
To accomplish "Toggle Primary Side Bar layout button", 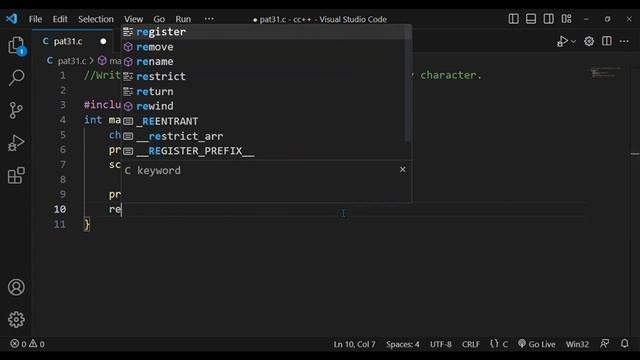I will (513, 19).
